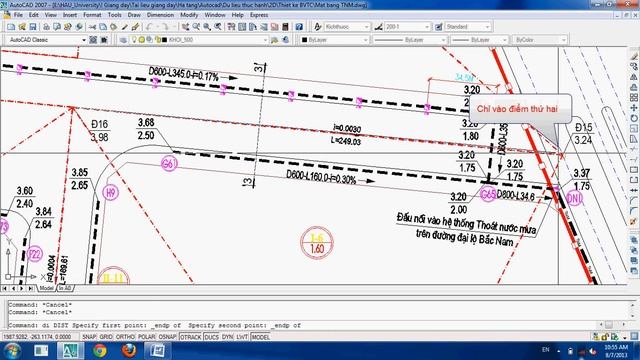
Task: Open the DesignCenter icon
Action: pos(242,27)
